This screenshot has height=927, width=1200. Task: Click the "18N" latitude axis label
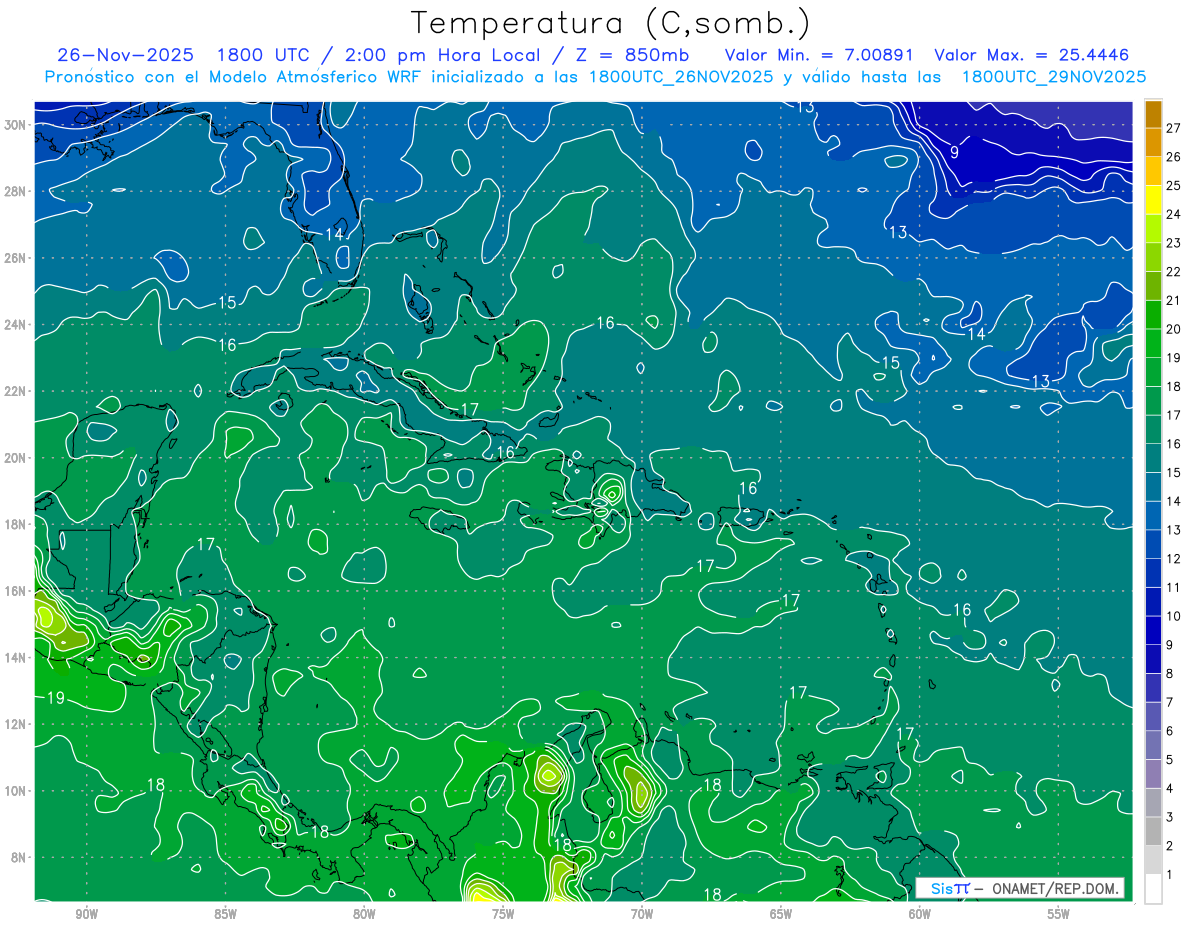point(15,524)
